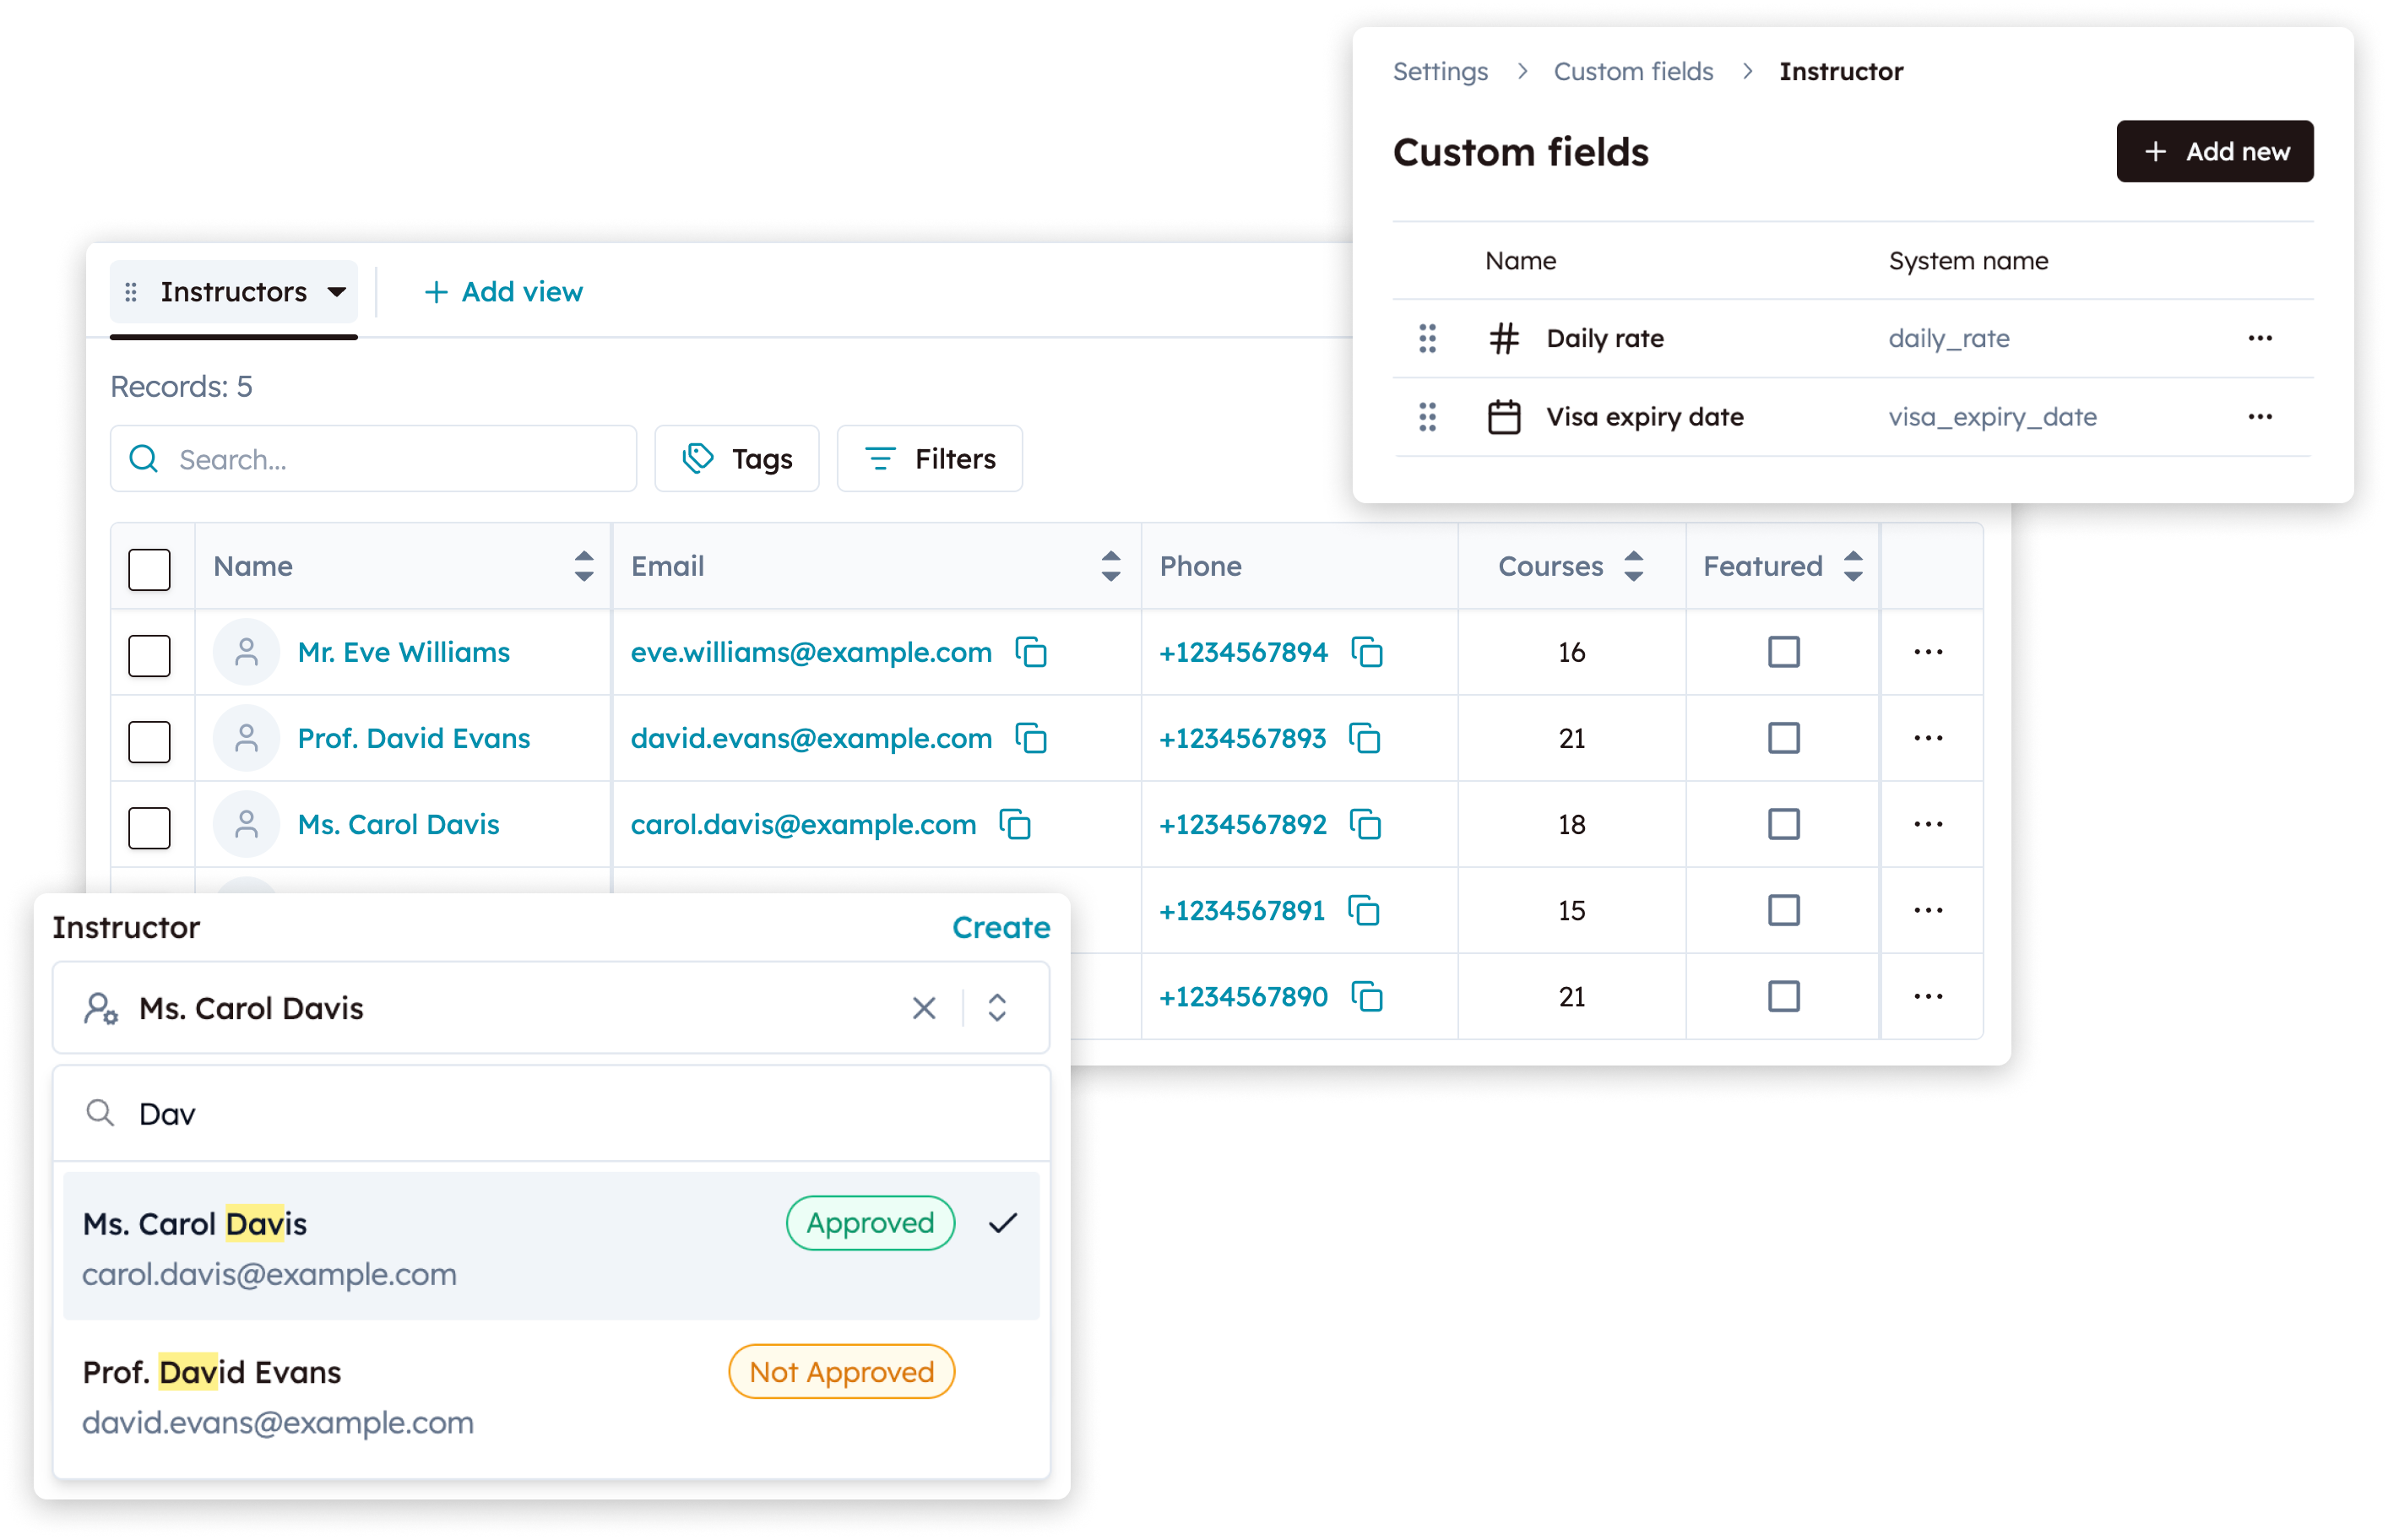Select the row checkbox for Mr. Eve Williams
Viewport: 2388px width, 1540px height.
point(149,654)
